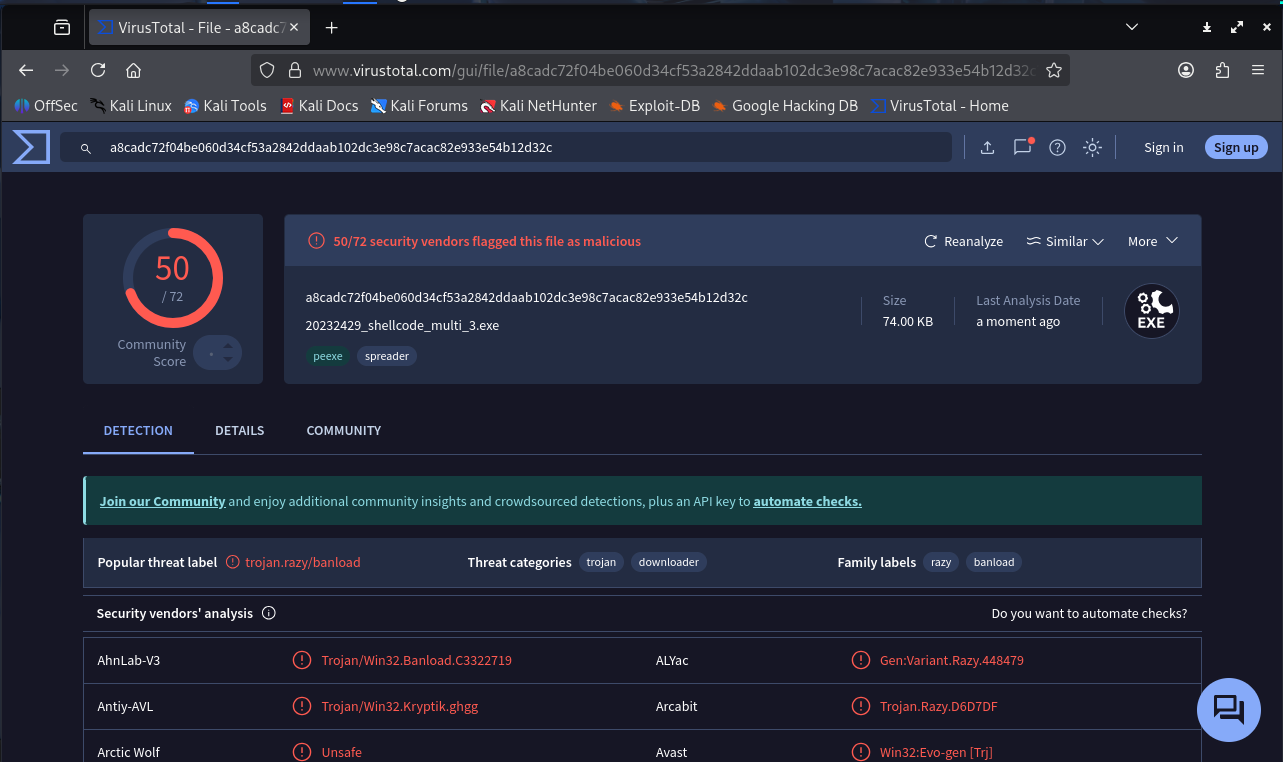The image size is (1283, 762).
Task: Open the browser tab list chevron
Action: 1132,27
